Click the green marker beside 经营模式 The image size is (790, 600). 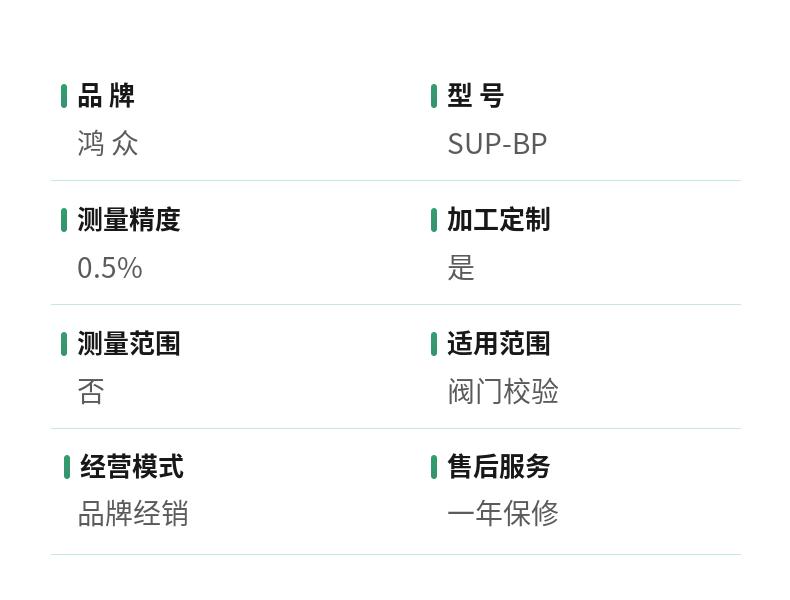point(67,467)
